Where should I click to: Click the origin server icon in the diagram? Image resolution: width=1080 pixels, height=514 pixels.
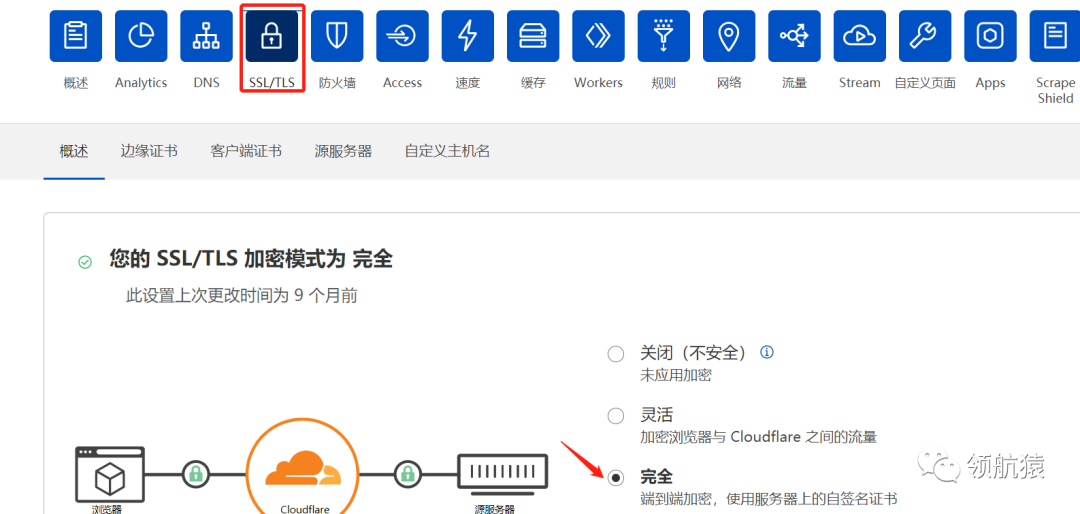tap(503, 475)
